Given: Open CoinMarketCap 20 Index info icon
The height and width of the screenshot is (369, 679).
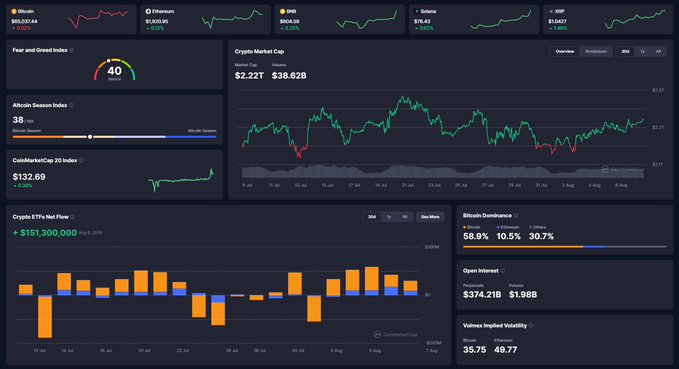Looking at the screenshot, I should pyautogui.click(x=81, y=160).
